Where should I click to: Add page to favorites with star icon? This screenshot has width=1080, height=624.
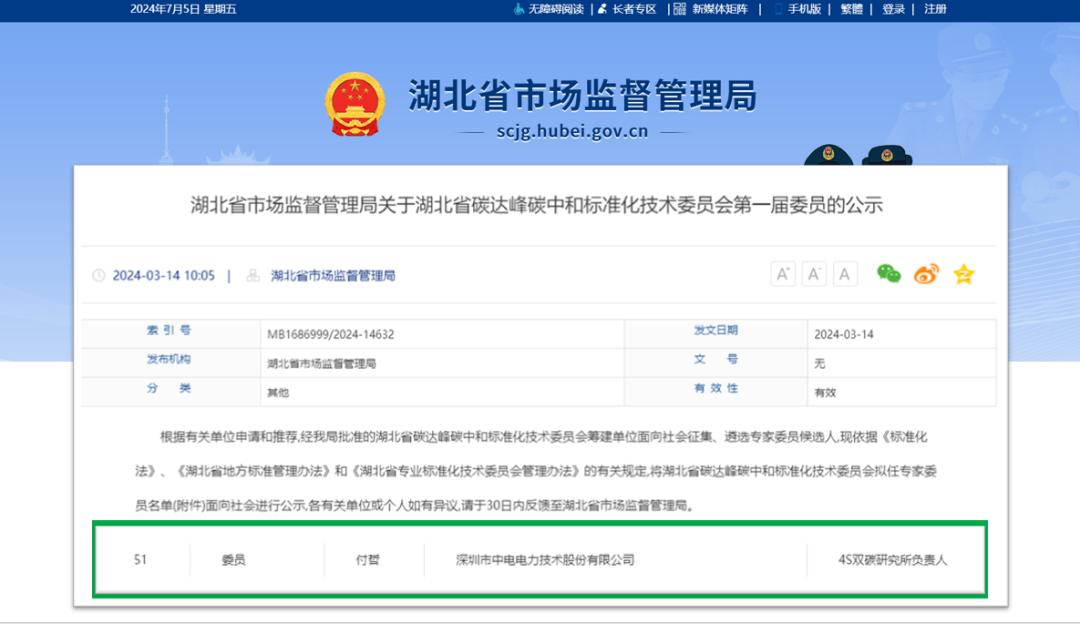963,274
